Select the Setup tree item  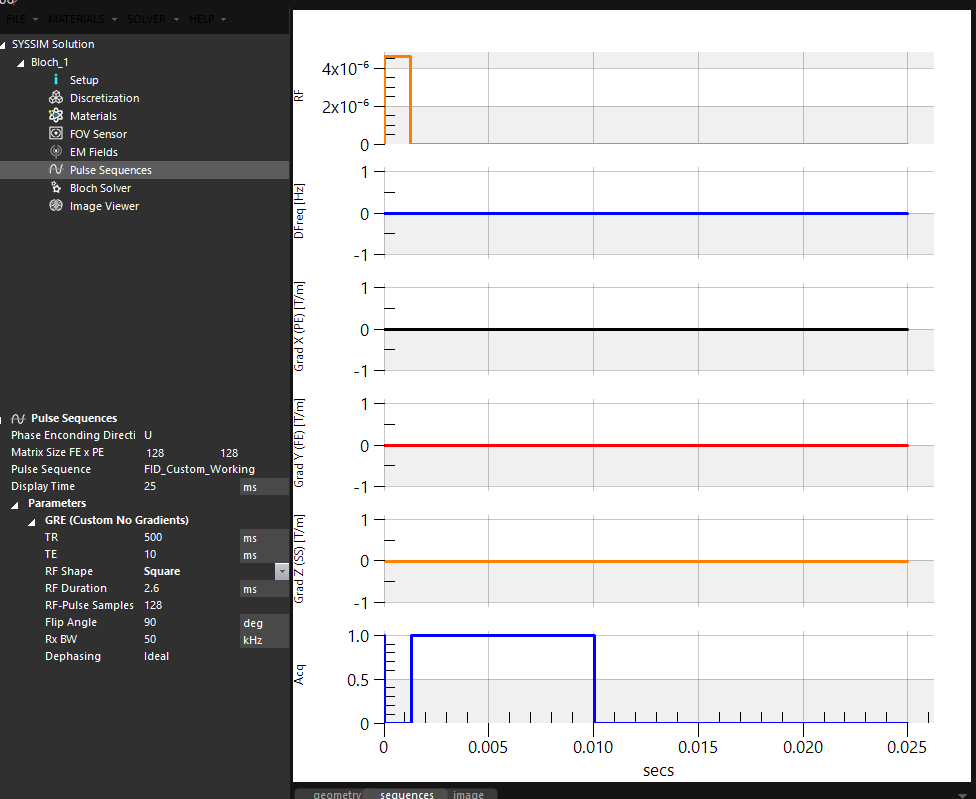(84, 80)
